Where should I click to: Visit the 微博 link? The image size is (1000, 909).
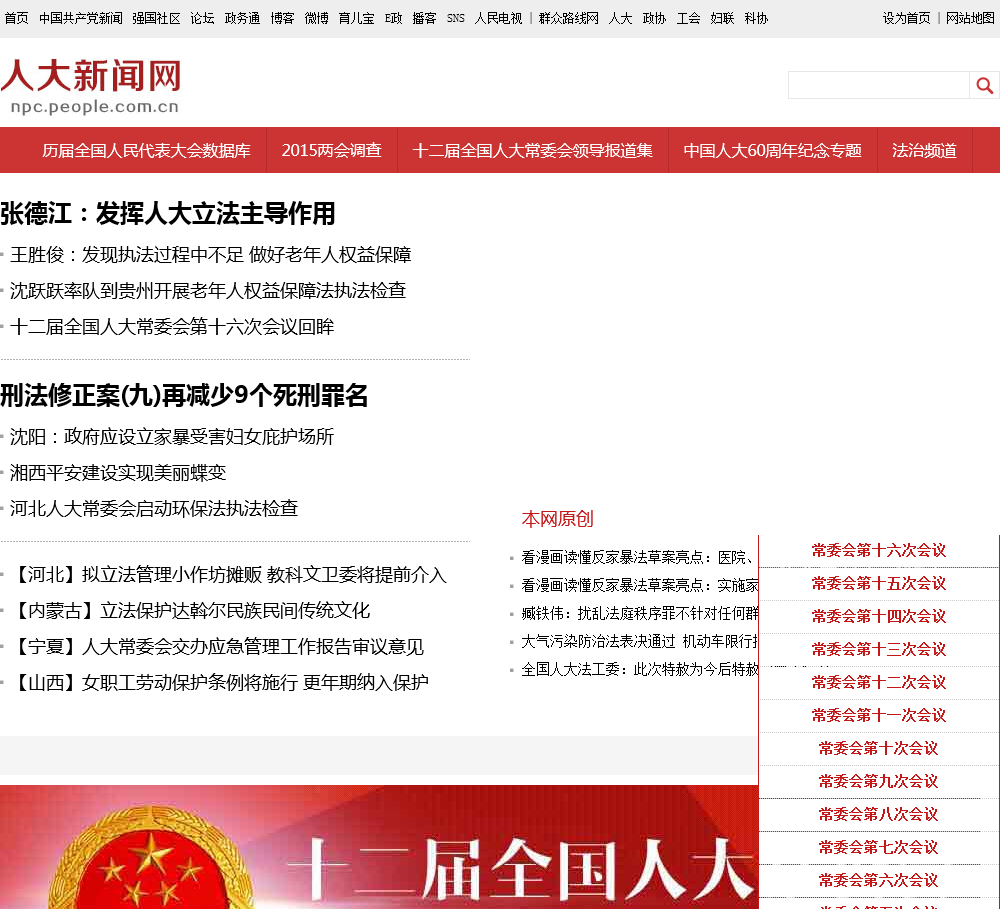point(316,18)
